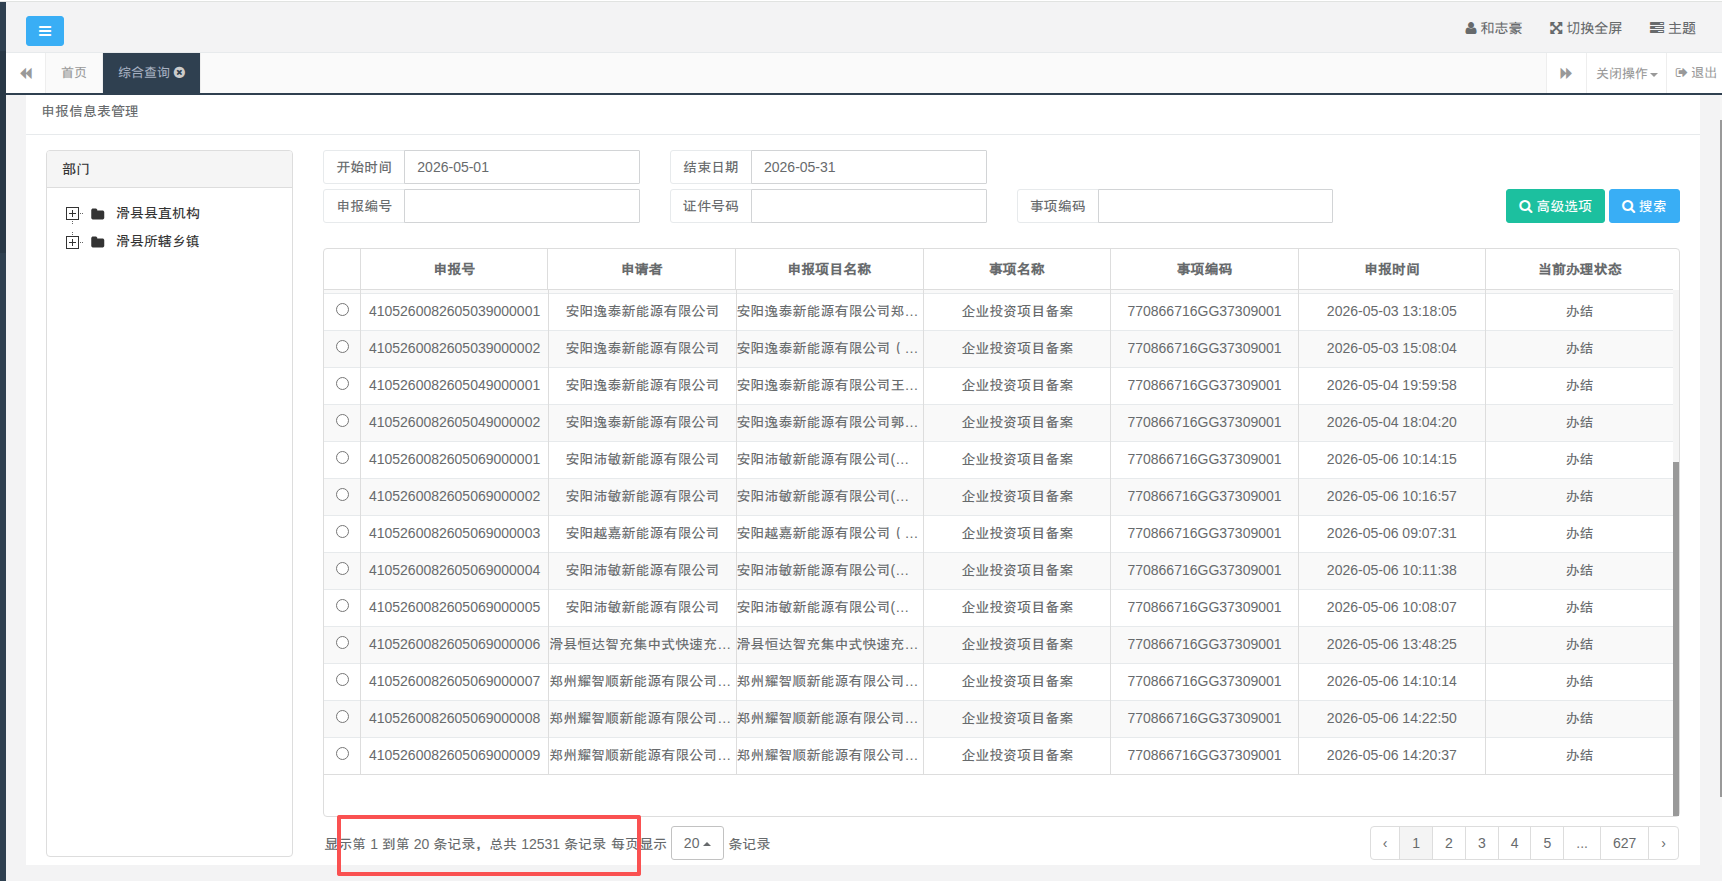Click the 高级选项 advanced options button
This screenshot has width=1722, height=881.
coord(1555,206)
